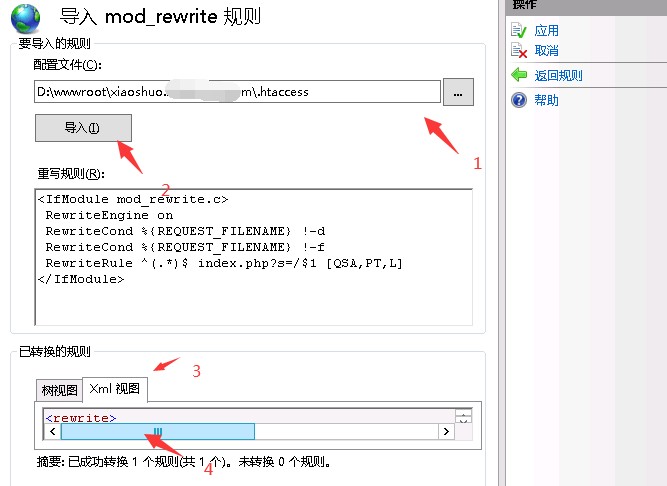Click the green arrow Back to Rules icon
Viewport: 667px width, 486px height.
point(518,75)
